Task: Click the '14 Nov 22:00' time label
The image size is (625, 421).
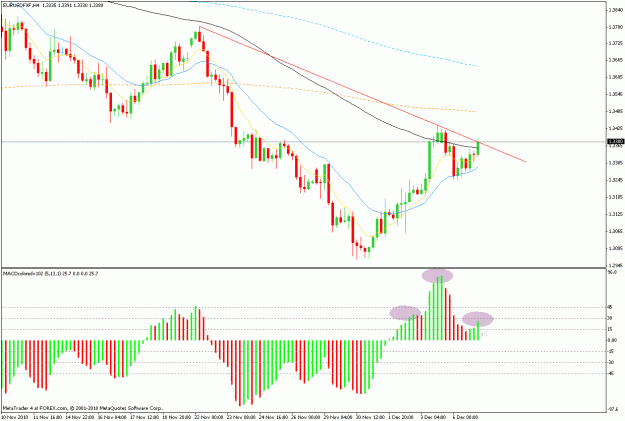Action: pyautogui.click(x=80, y=417)
